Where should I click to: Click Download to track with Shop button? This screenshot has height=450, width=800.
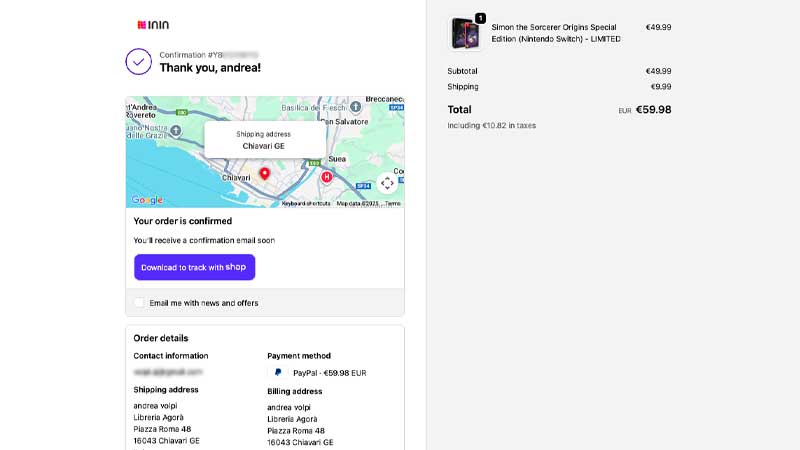point(195,267)
